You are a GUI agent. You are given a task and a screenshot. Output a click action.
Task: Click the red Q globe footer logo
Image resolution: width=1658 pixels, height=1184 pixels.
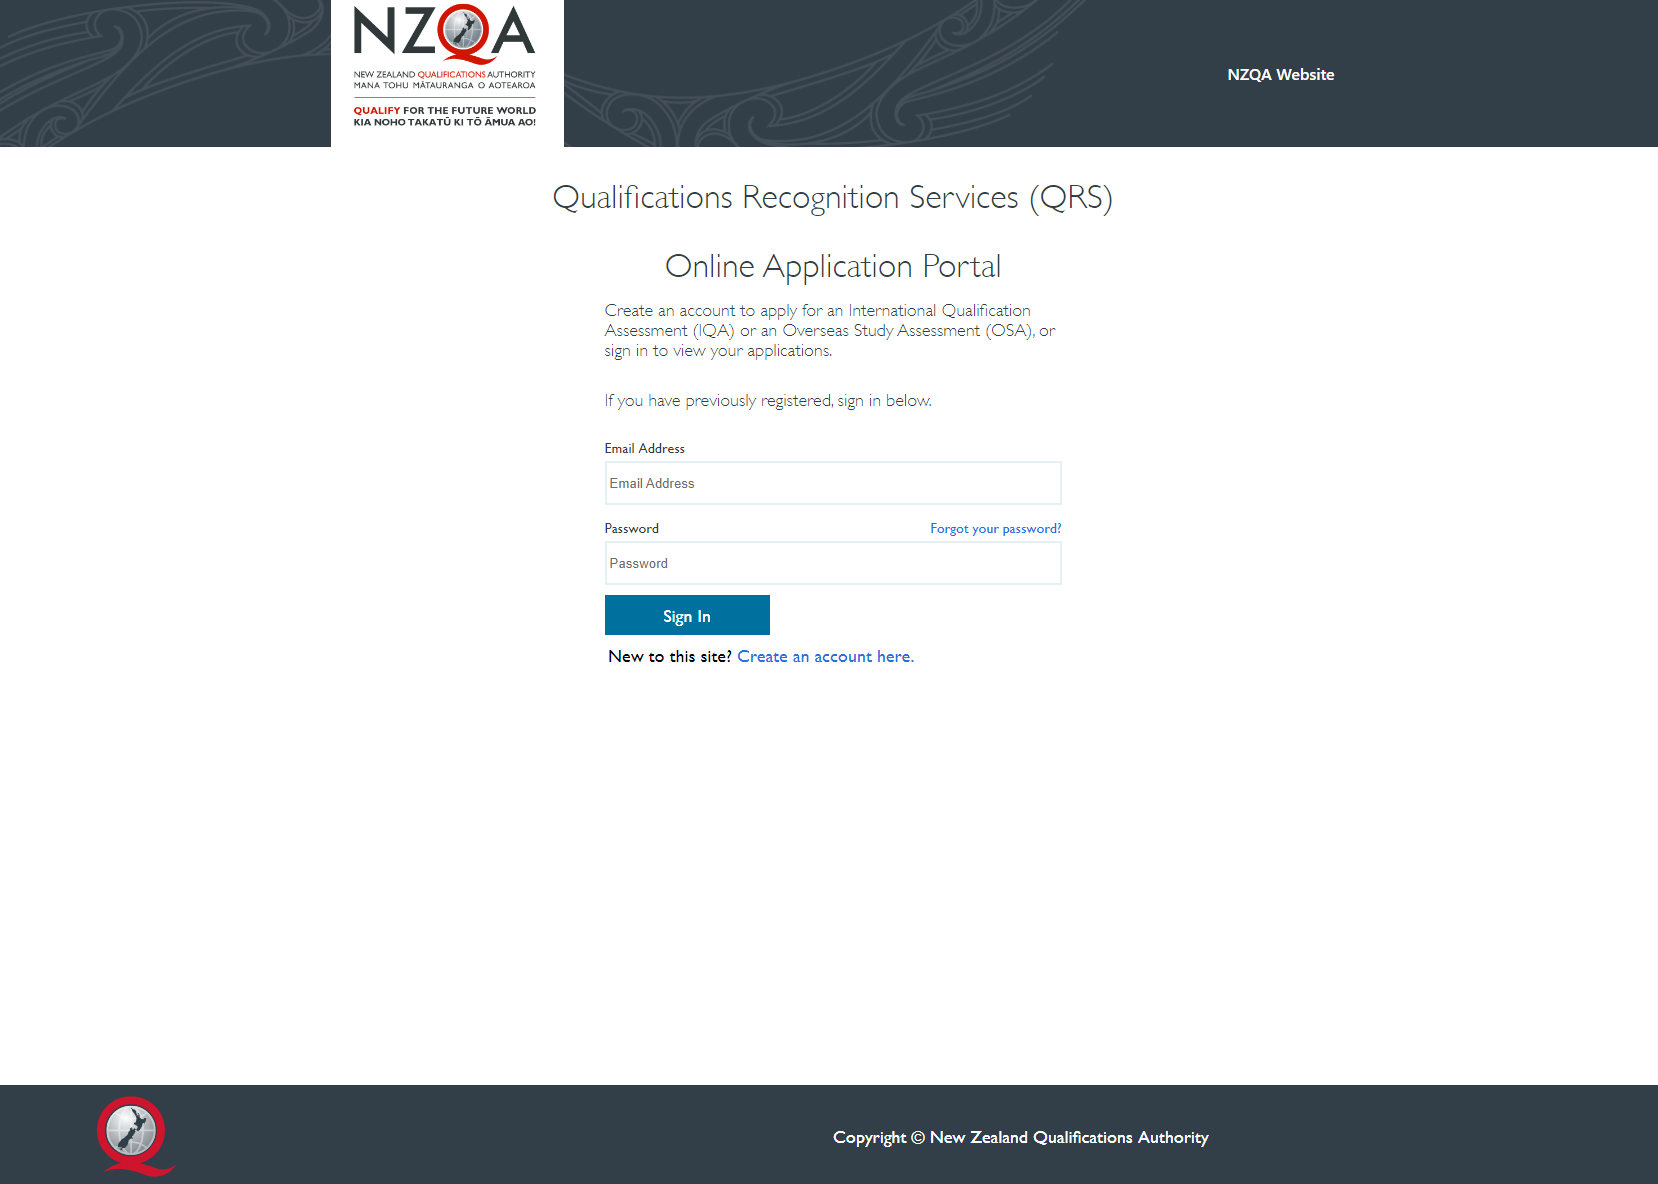[135, 1136]
